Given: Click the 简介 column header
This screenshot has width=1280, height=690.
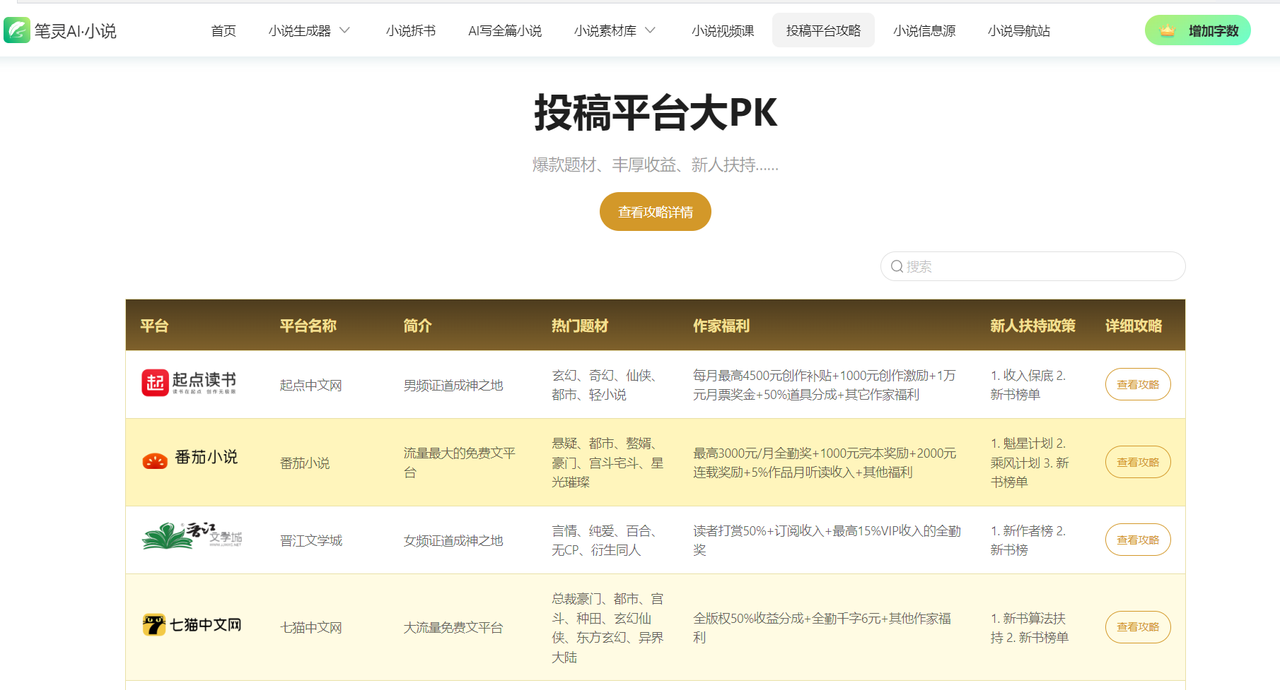Looking at the screenshot, I should pos(417,326).
